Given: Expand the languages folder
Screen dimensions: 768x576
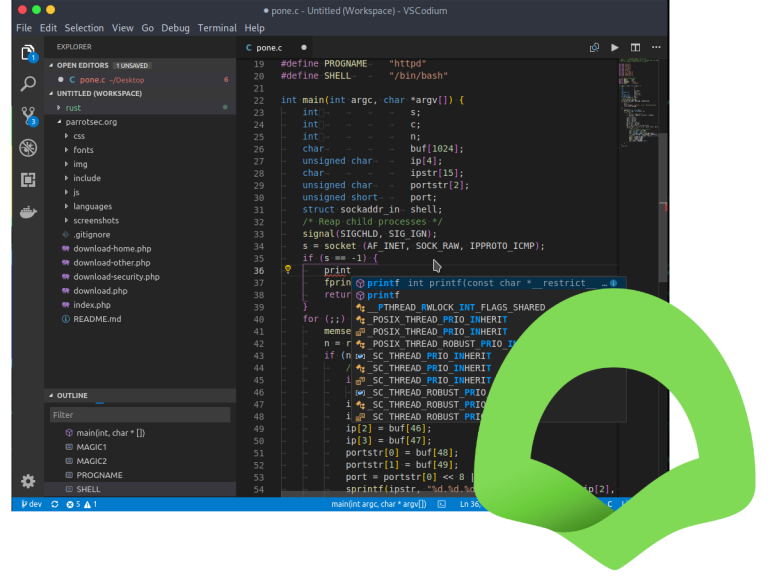Looking at the screenshot, I should [67, 207].
